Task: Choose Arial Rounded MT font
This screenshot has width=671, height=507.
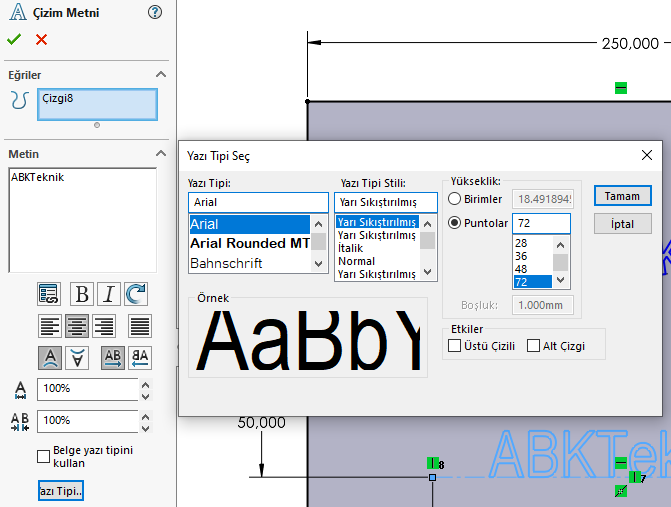Action: (249, 243)
